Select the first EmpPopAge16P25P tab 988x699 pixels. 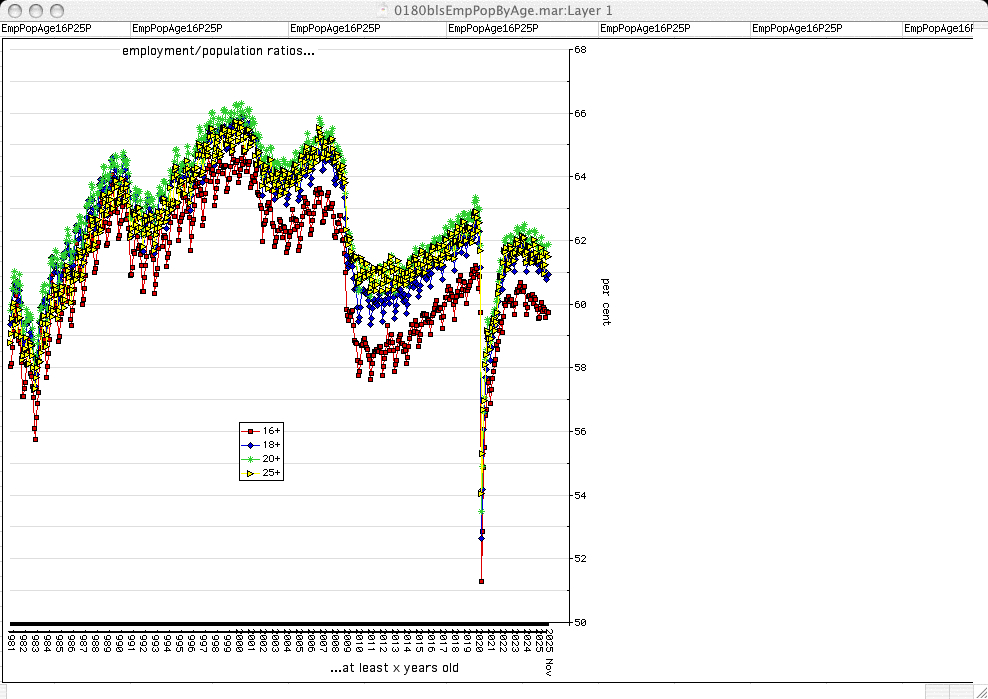pos(46,29)
